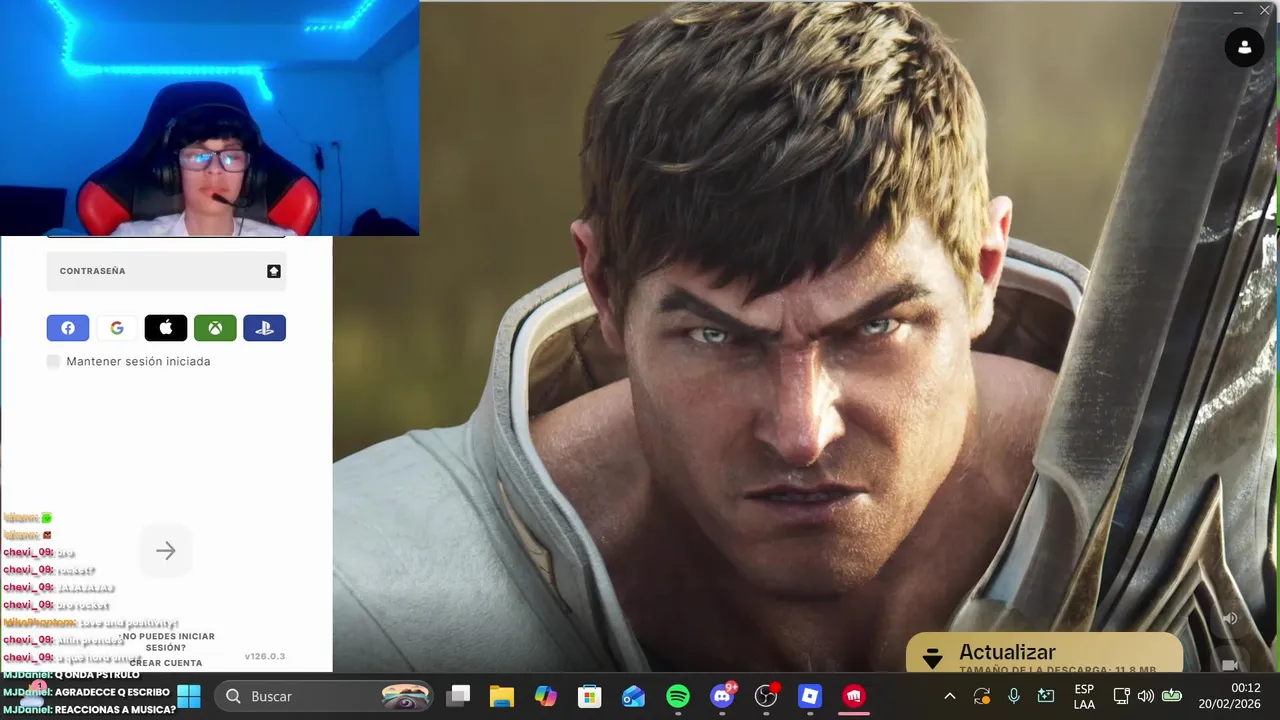Sign in with PlayStation button
This screenshot has height=720, width=1280.
264,328
